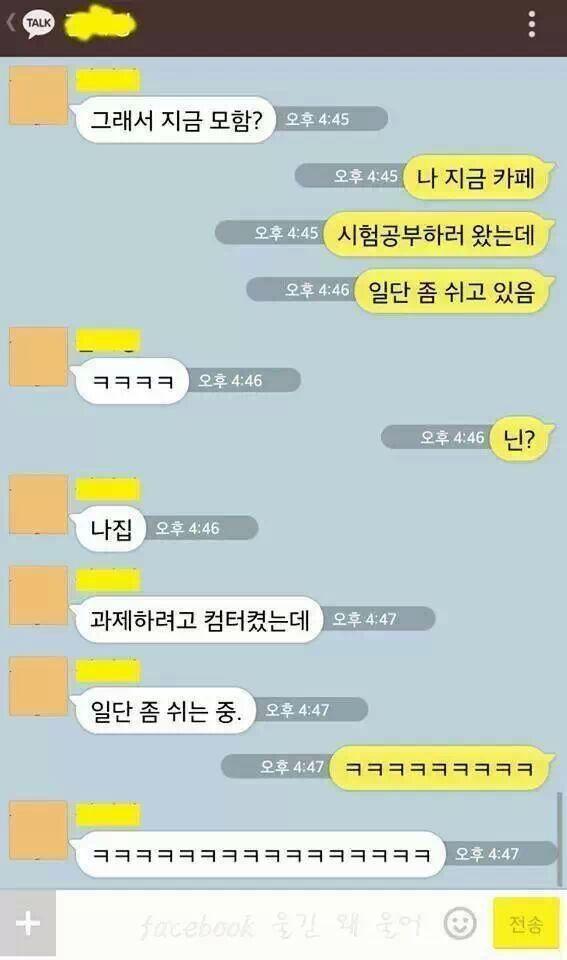
Task: Open profile picture beside 그래서 지금 모함? message
Action: (x=38, y=96)
